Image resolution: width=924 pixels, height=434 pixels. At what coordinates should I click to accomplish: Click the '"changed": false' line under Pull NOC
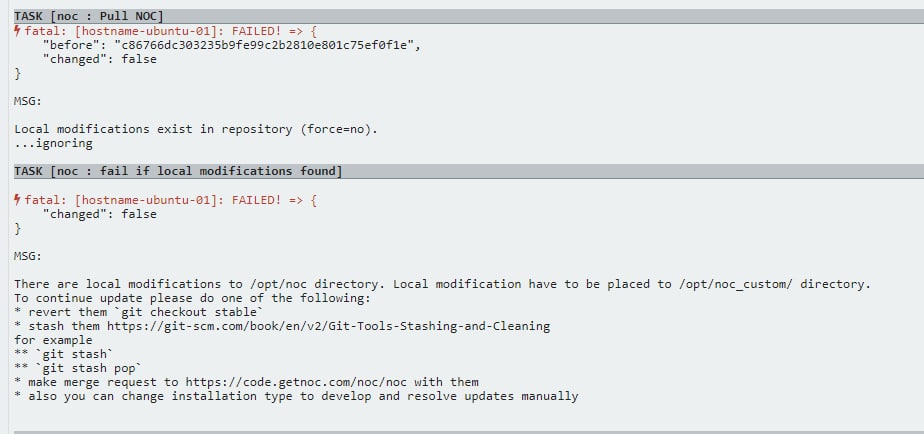coord(100,59)
